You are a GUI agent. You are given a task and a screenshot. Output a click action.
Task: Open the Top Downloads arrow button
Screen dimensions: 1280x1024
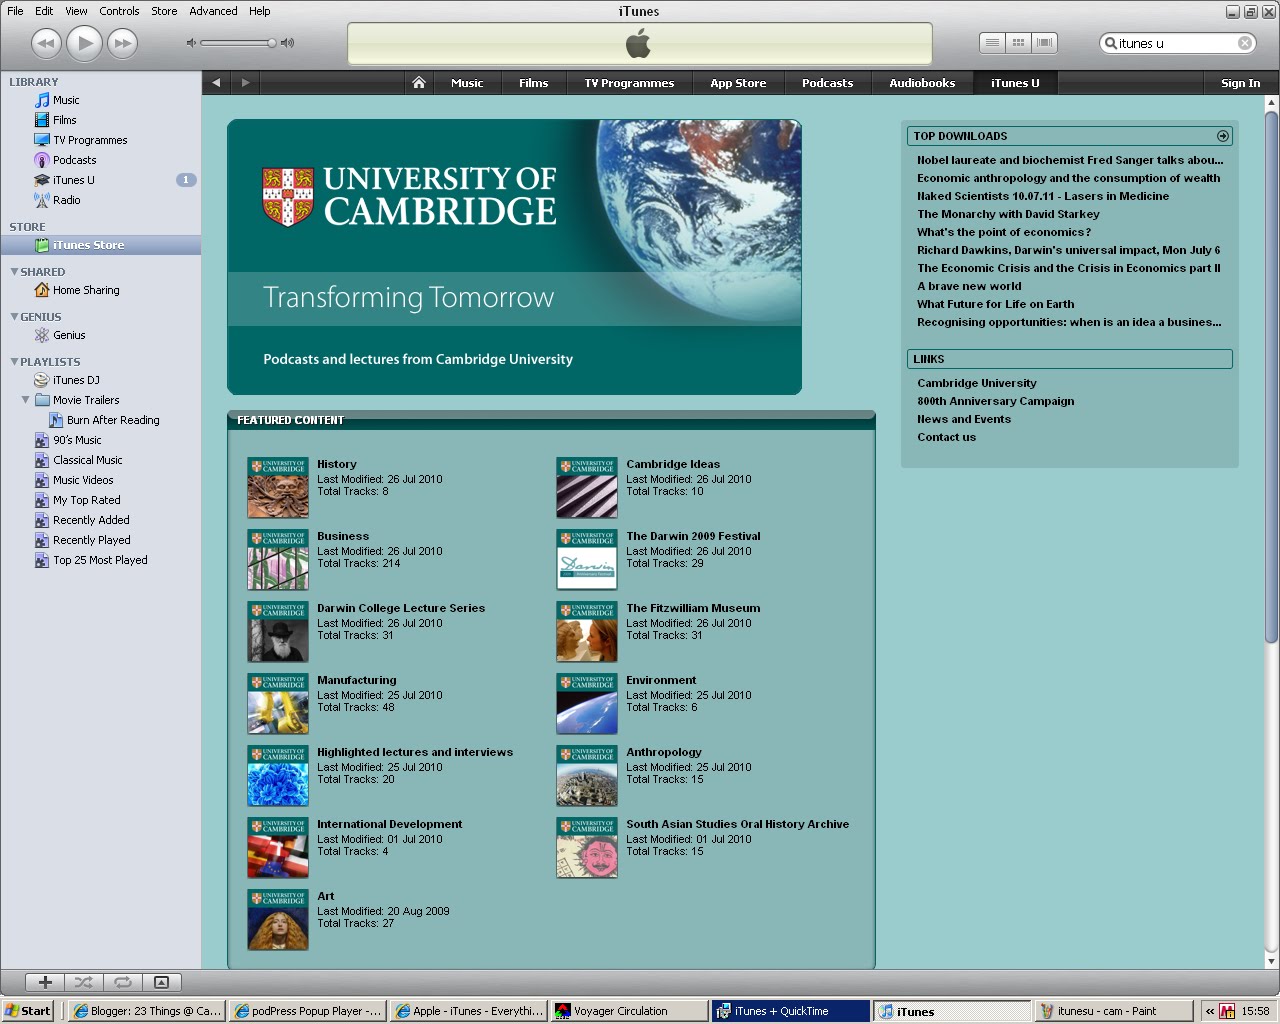1222,136
